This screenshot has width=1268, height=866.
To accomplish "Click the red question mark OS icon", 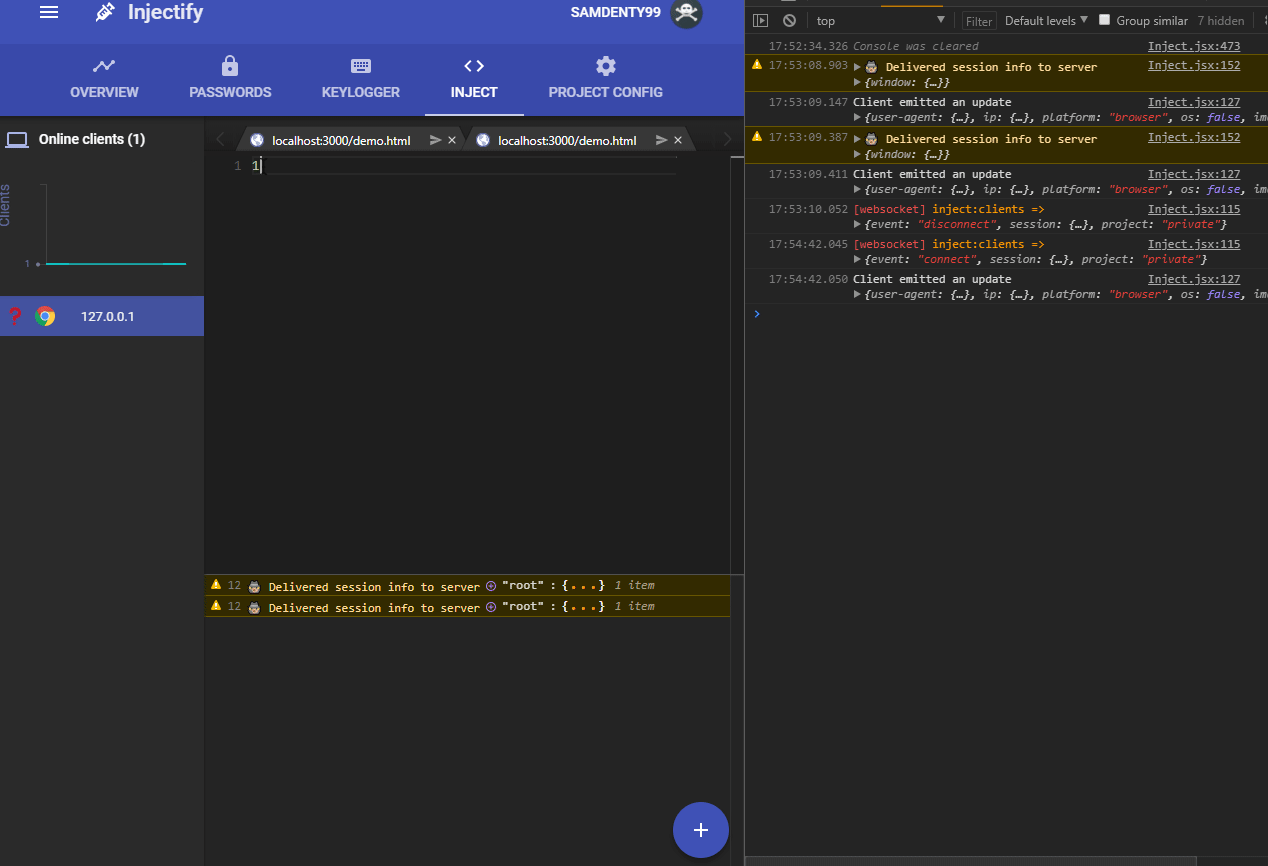I will coord(15,317).
